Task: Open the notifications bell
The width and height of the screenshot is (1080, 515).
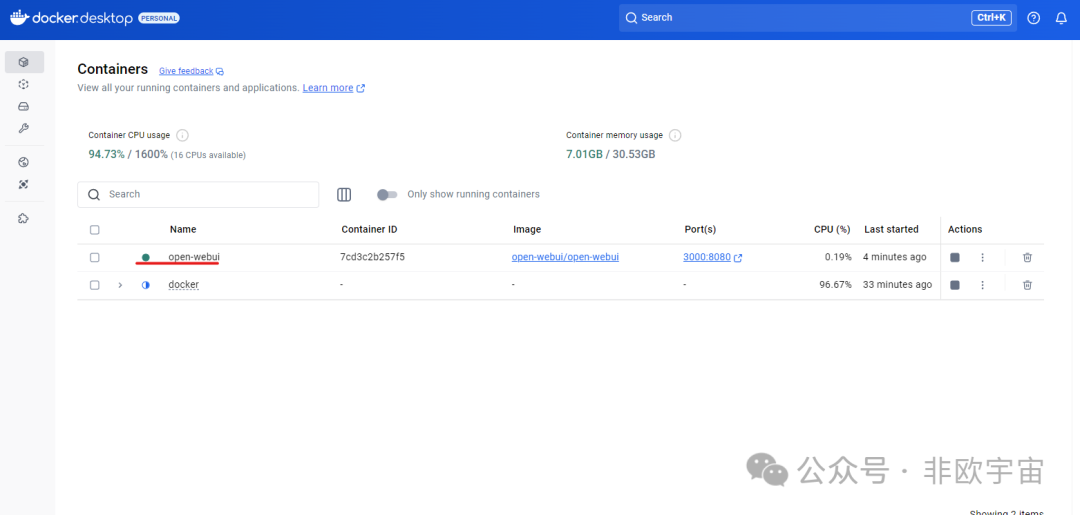Action: click(1061, 18)
